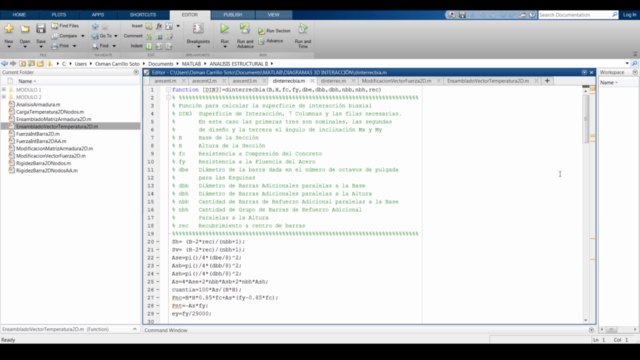Screen dimensions: 640x360
Task: Click the search magnifier in documentation box
Action: (x=615, y=15)
